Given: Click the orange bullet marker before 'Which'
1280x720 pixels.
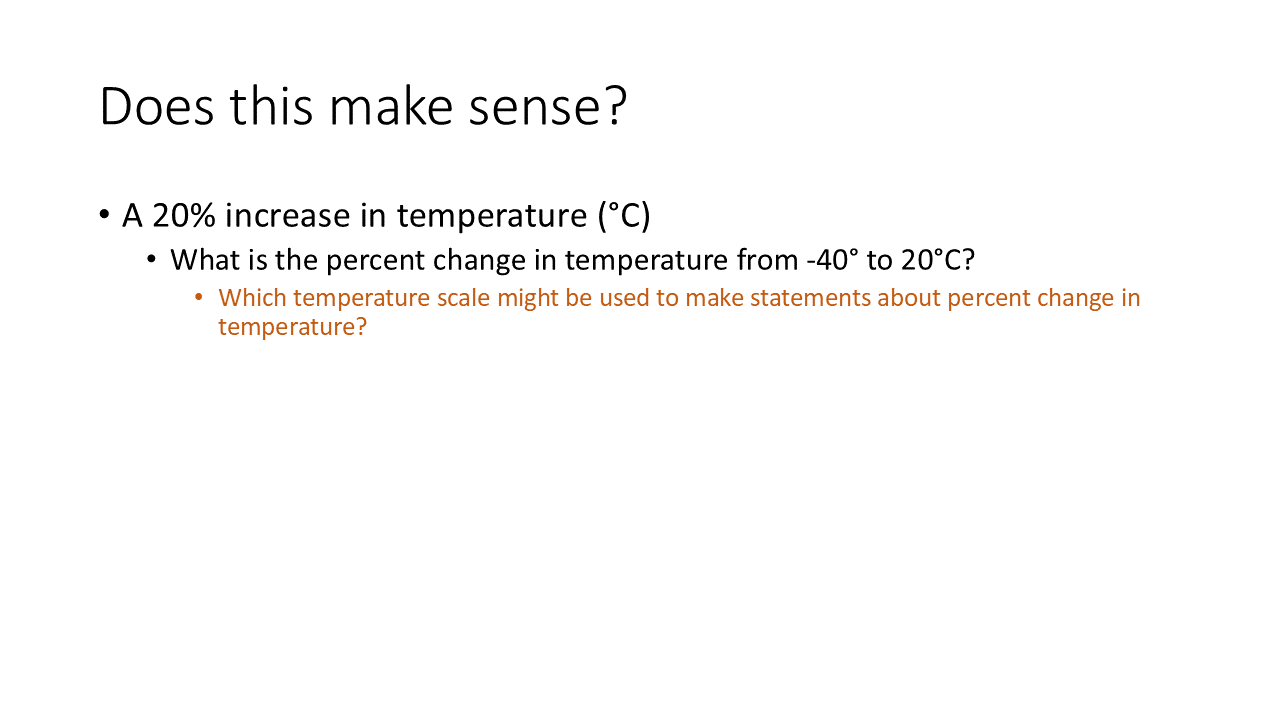Looking at the screenshot, I should point(199,298).
